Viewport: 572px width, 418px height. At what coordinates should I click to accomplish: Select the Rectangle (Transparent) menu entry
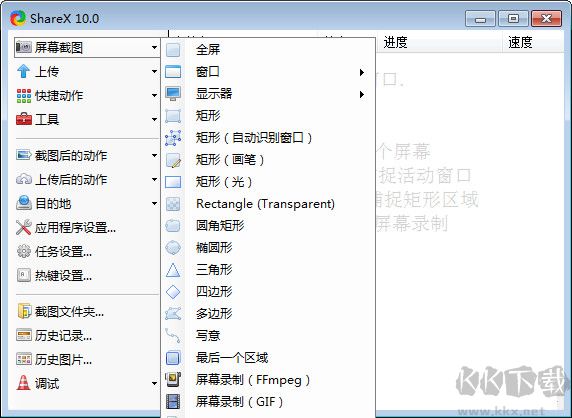pyautogui.click(x=268, y=204)
